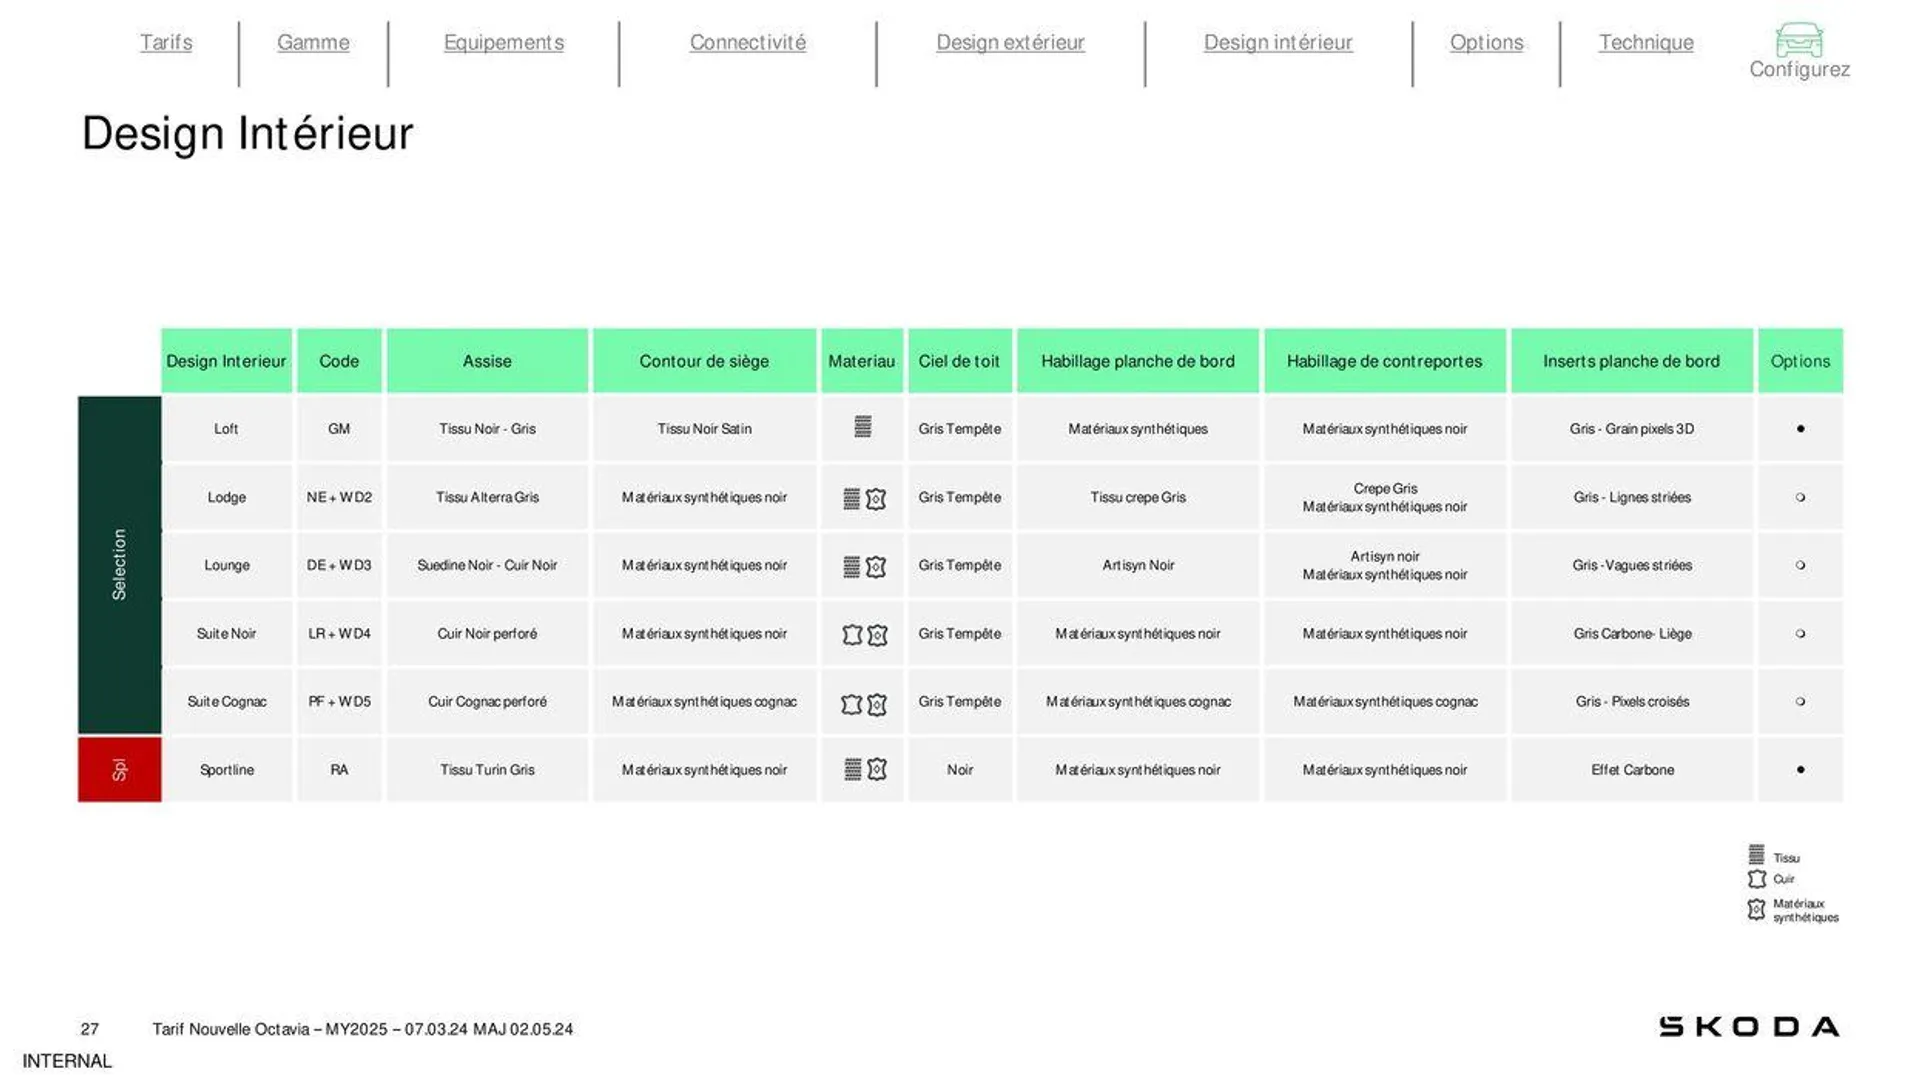This screenshot has height=1080, width=1920.
Task: Go to the Connectivité section
Action: click(x=748, y=42)
